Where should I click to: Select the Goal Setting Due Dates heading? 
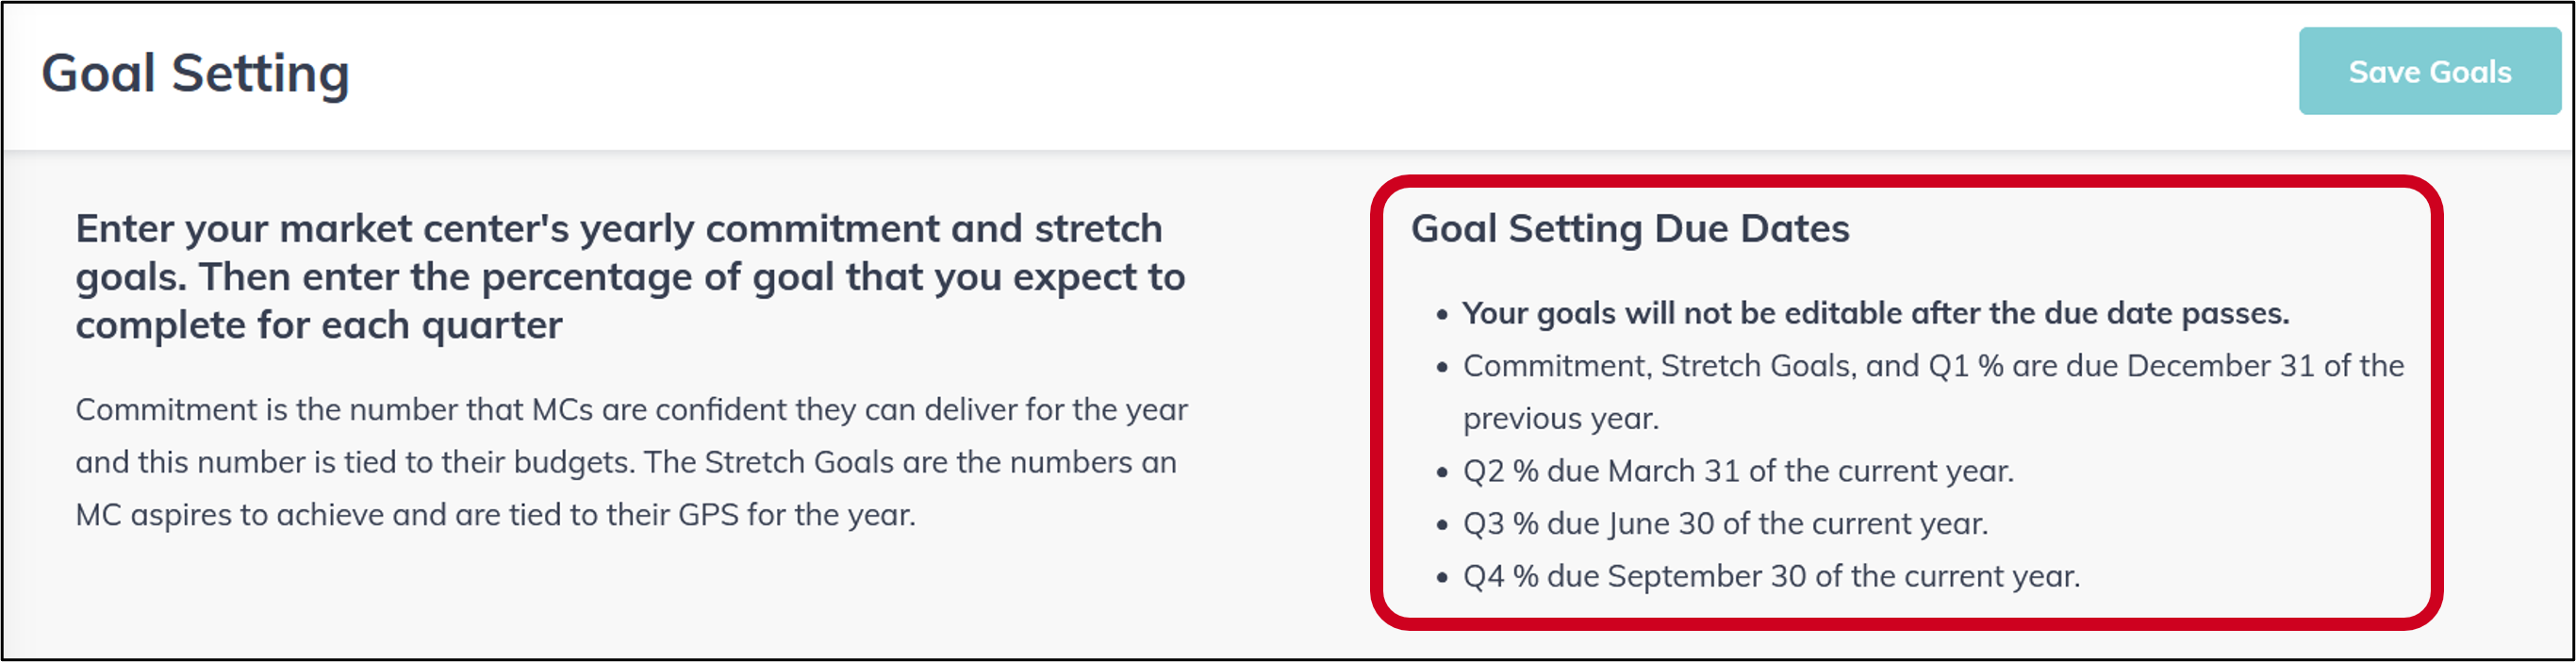[1630, 228]
